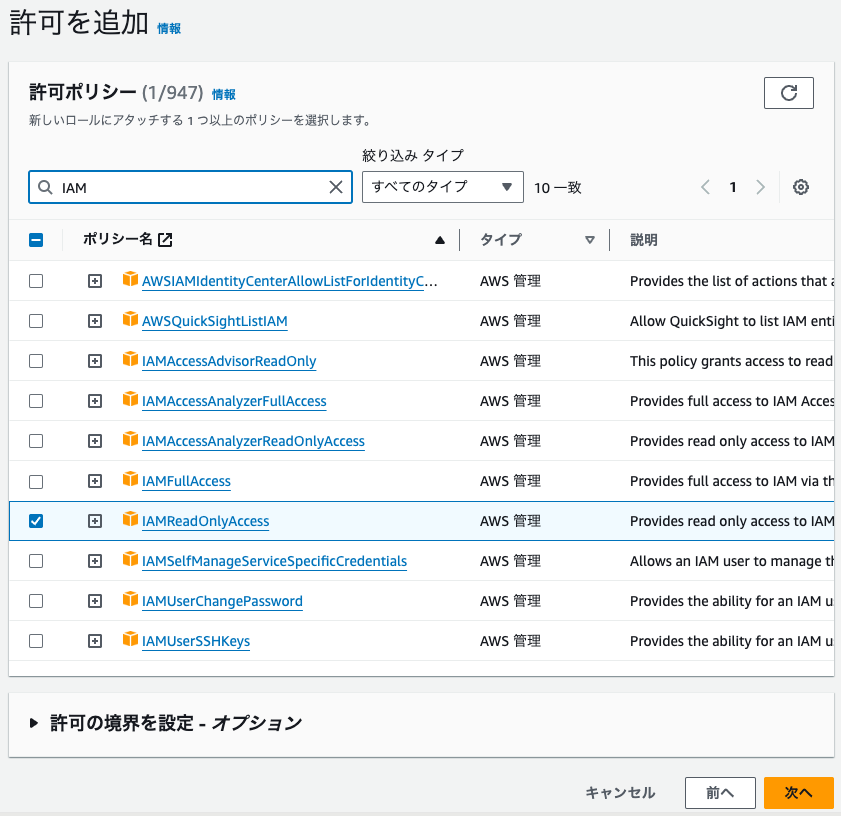
Task: Open the IAMSelfManageServiceSpecificCredentials policy link
Action: 274,561
